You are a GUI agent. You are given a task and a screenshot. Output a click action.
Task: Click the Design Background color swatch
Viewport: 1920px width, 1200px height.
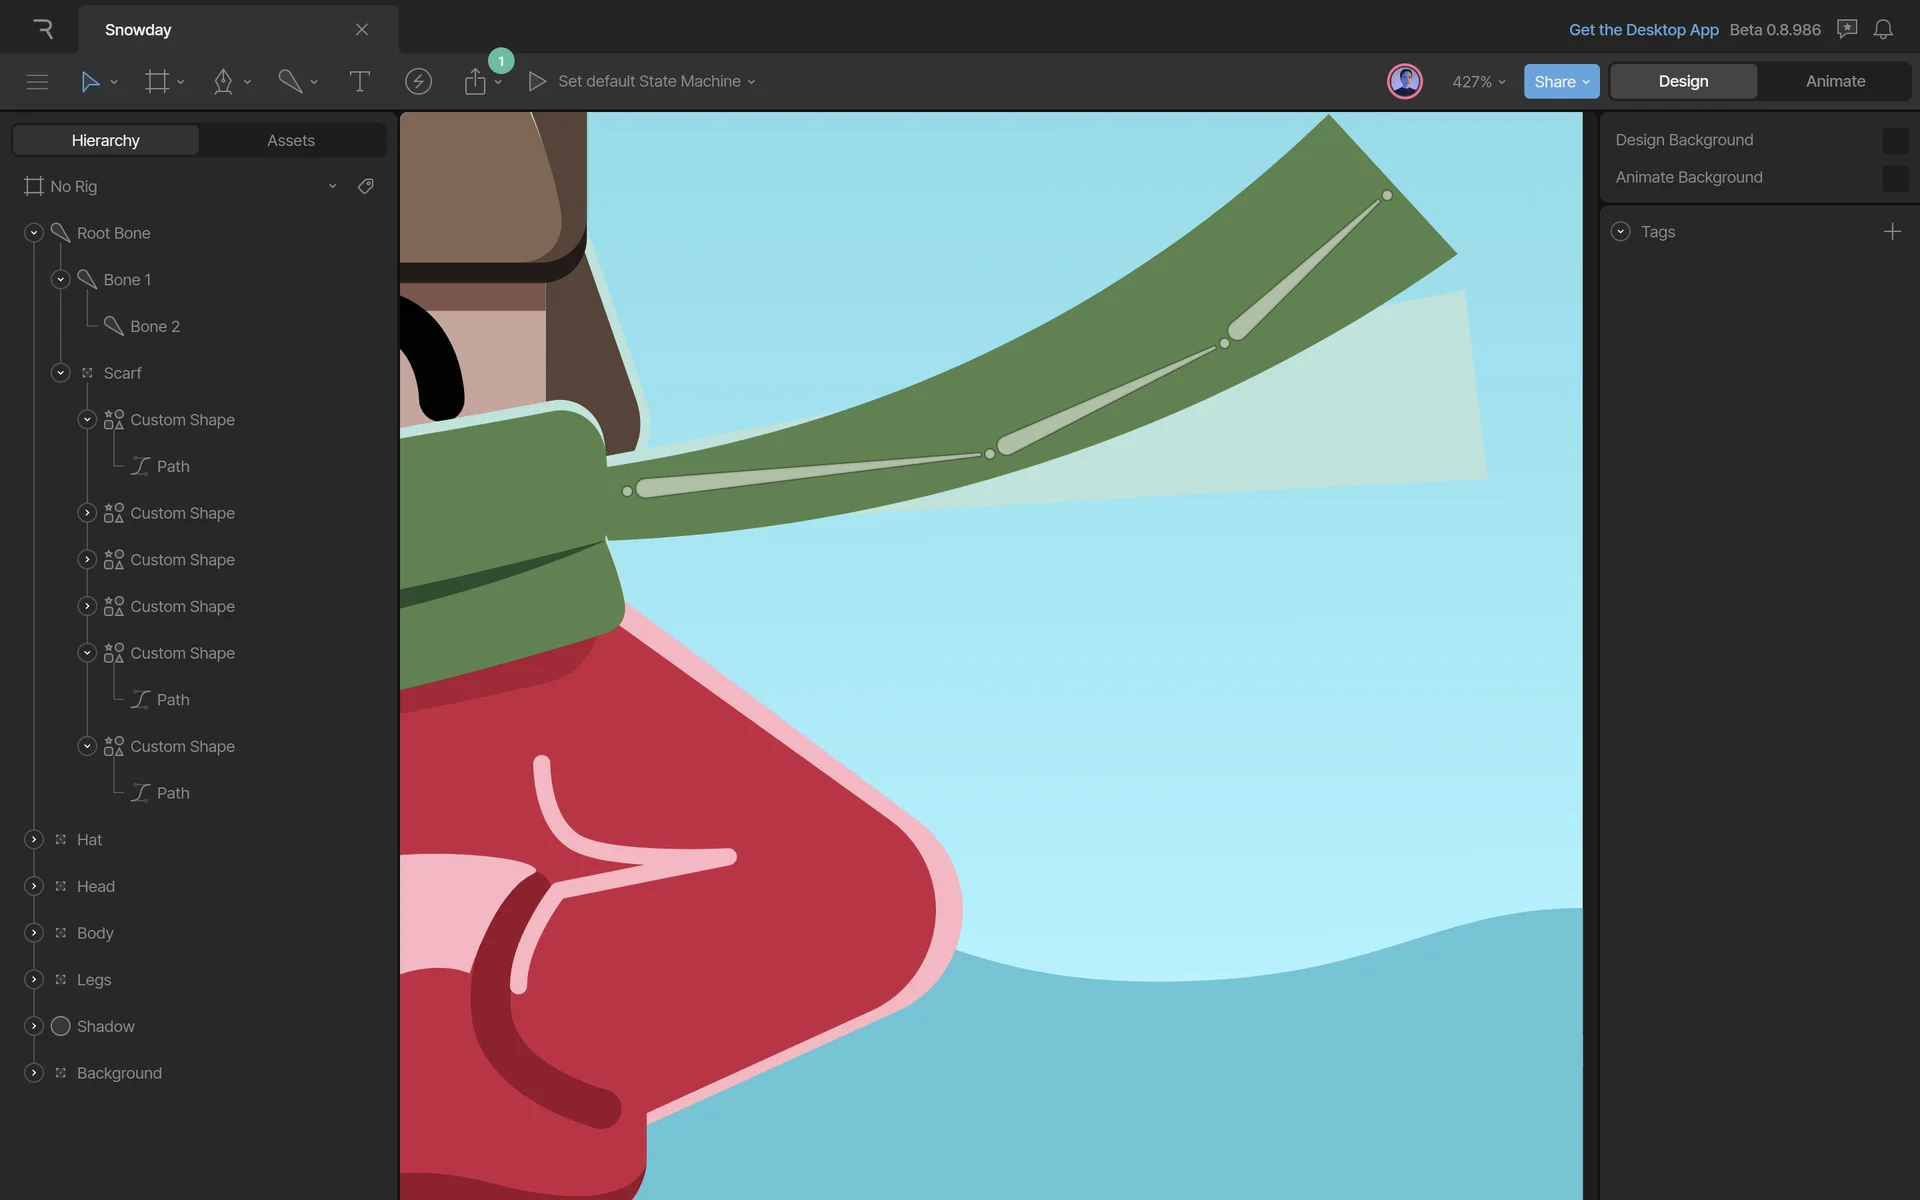pyautogui.click(x=1894, y=141)
